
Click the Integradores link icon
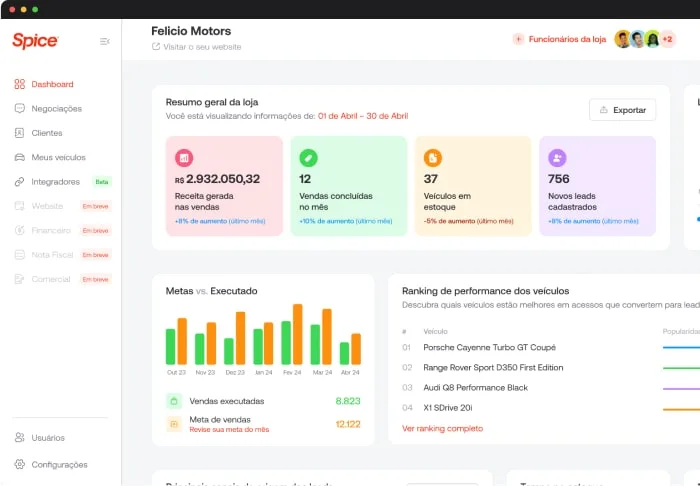point(20,182)
